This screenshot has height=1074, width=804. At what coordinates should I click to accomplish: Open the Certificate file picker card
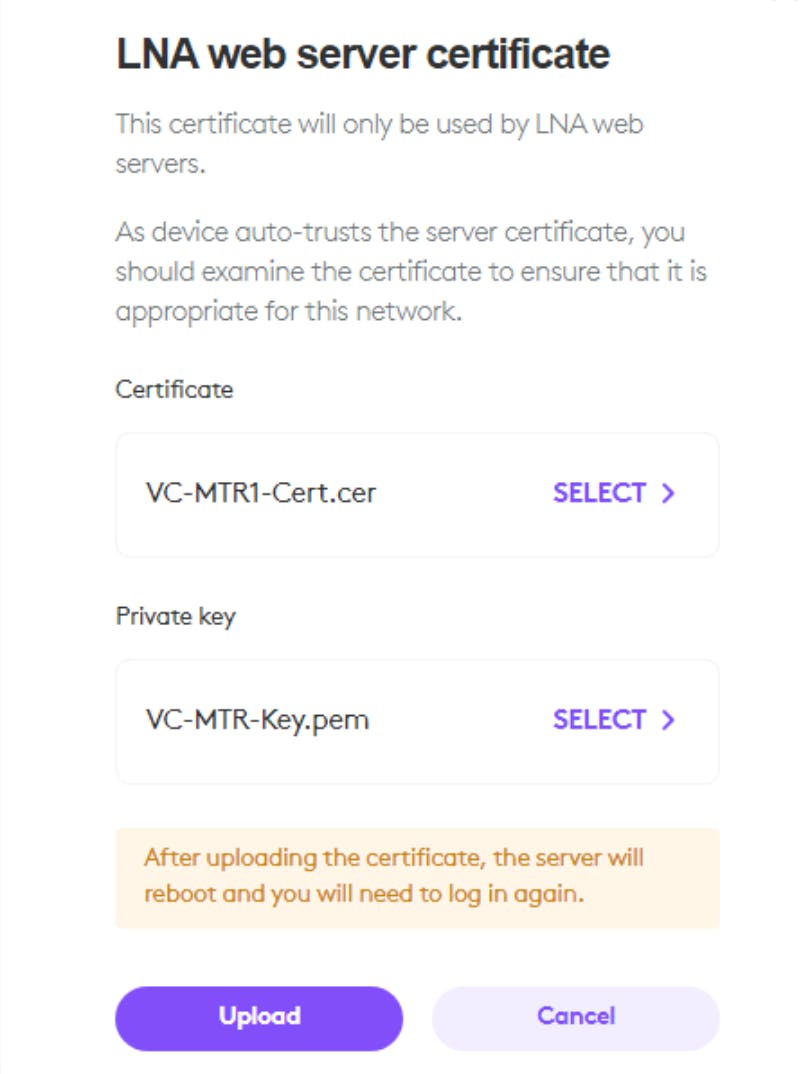pos(417,494)
